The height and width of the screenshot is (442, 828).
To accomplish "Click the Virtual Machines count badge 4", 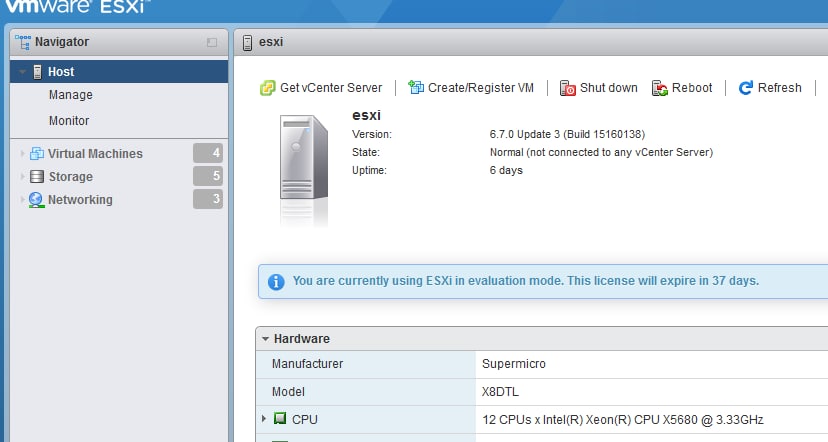I will click(x=208, y=153).
